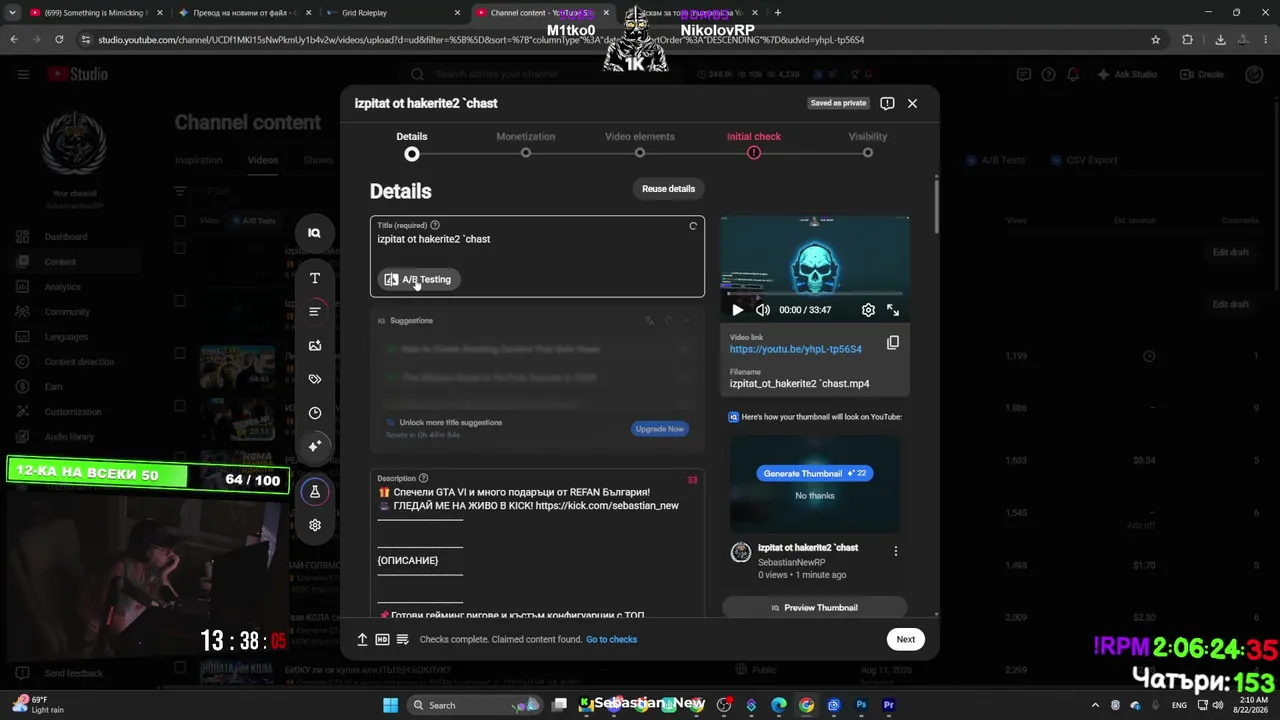Open Photoshop from the taskbar
1280x720 pixels.
coord(861,705)
